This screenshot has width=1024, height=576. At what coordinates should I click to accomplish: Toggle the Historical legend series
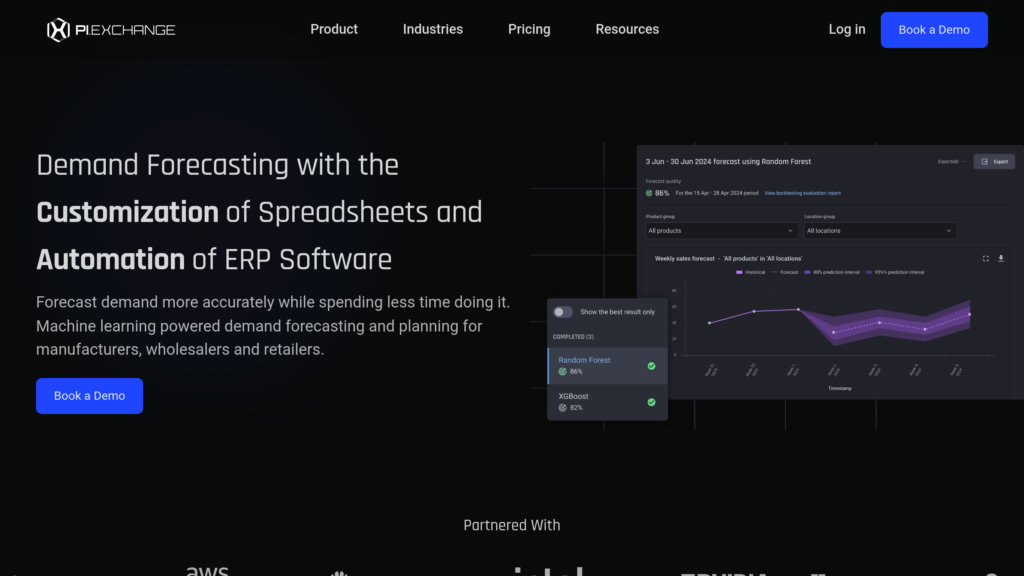[752, 272]
